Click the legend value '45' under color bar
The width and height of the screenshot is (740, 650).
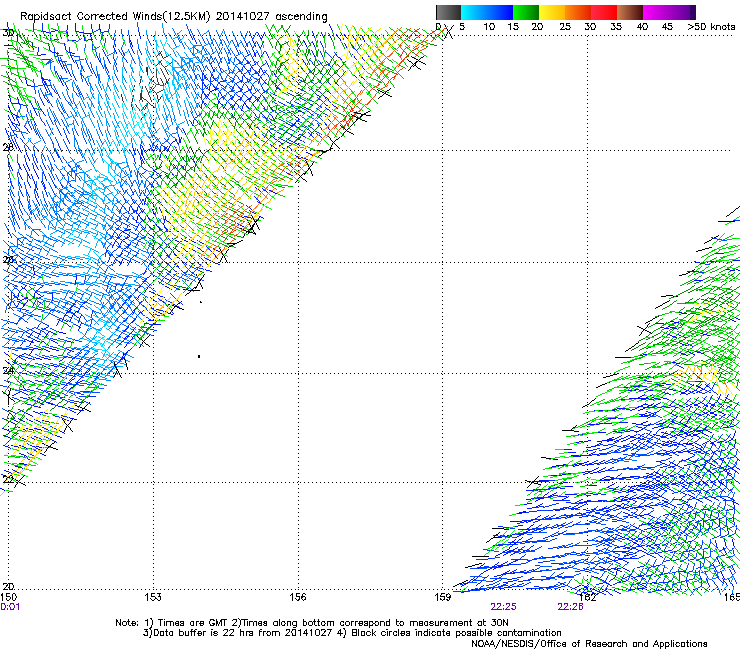(x=667, y=27)
